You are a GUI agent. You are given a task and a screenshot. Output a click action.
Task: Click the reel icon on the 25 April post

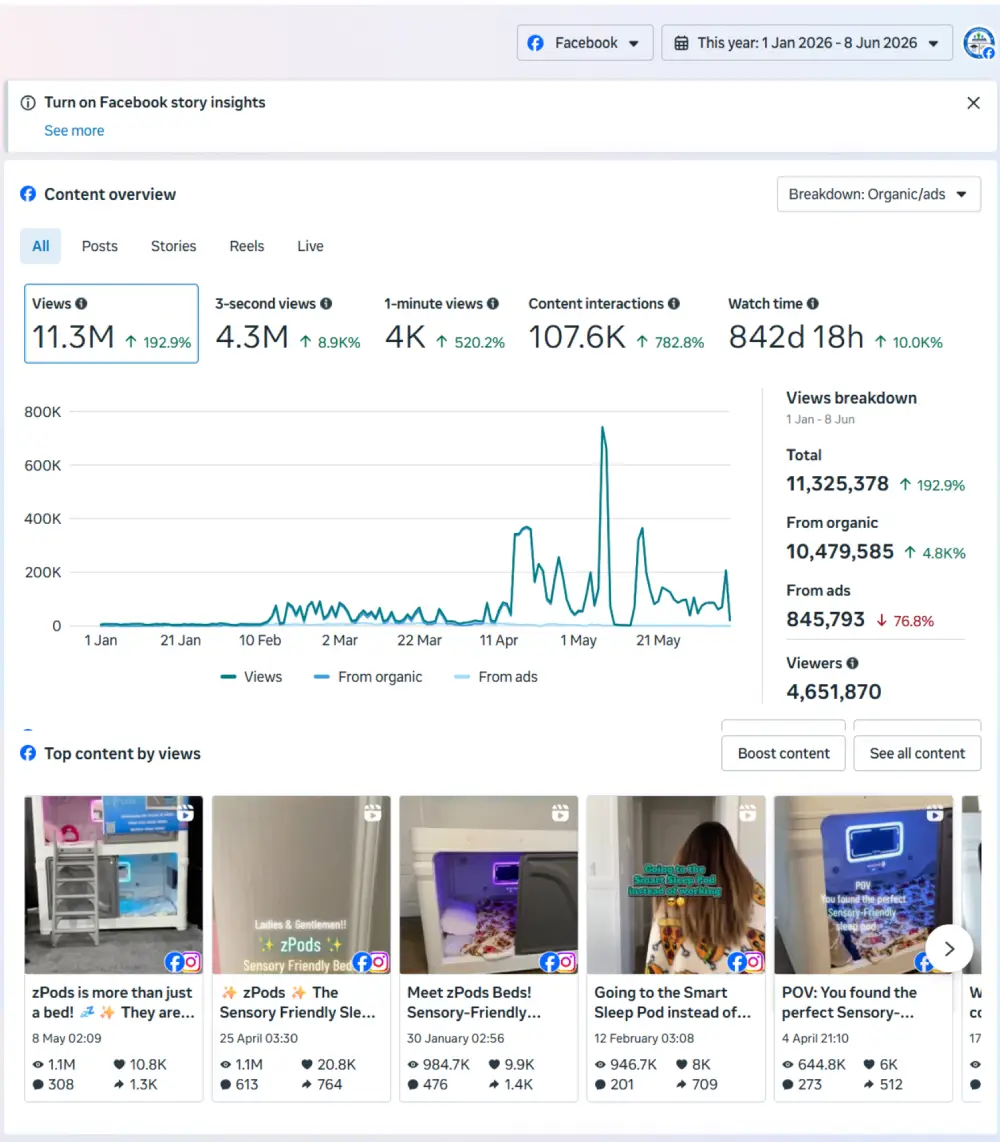(373, 813)
